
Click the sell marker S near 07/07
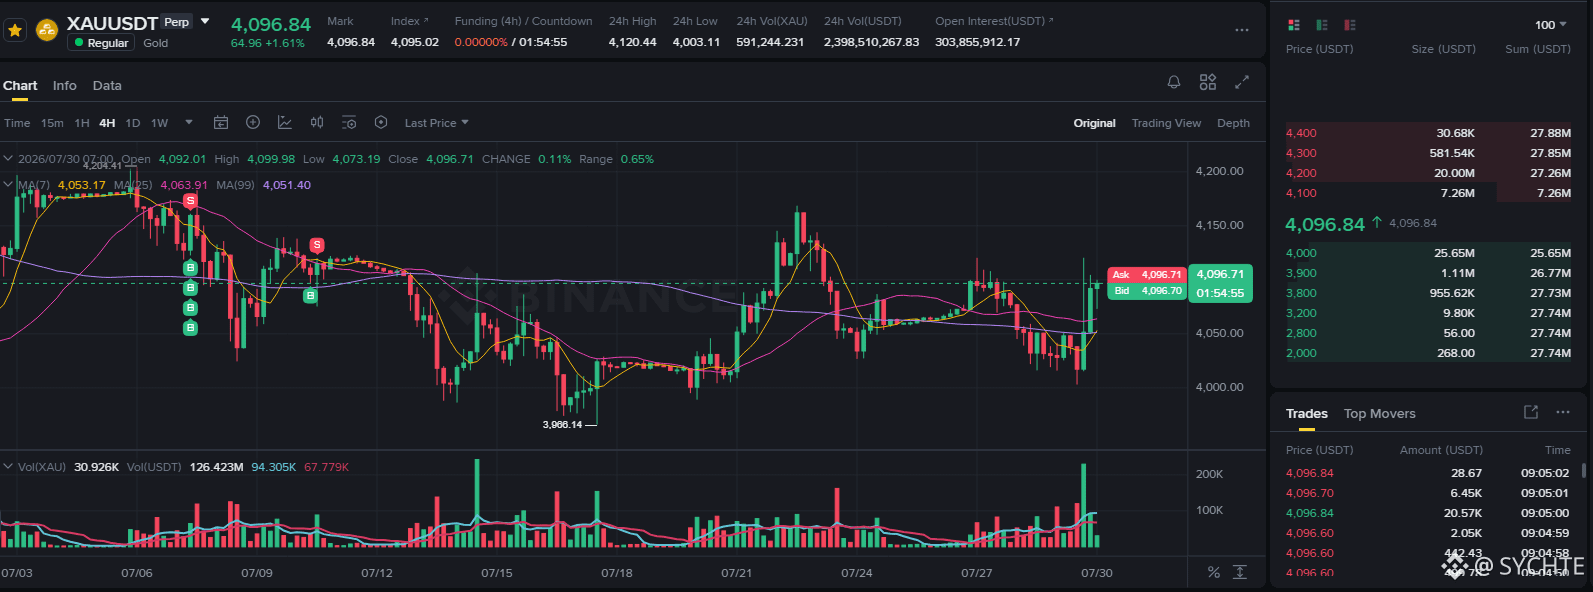190,201
